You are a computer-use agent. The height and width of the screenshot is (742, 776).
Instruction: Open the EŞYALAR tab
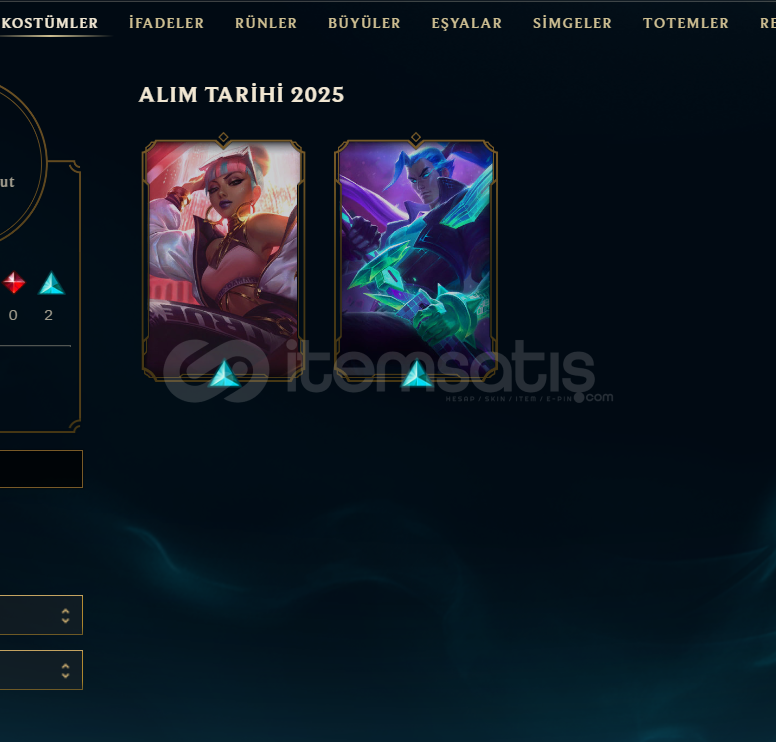coord(467,23)
